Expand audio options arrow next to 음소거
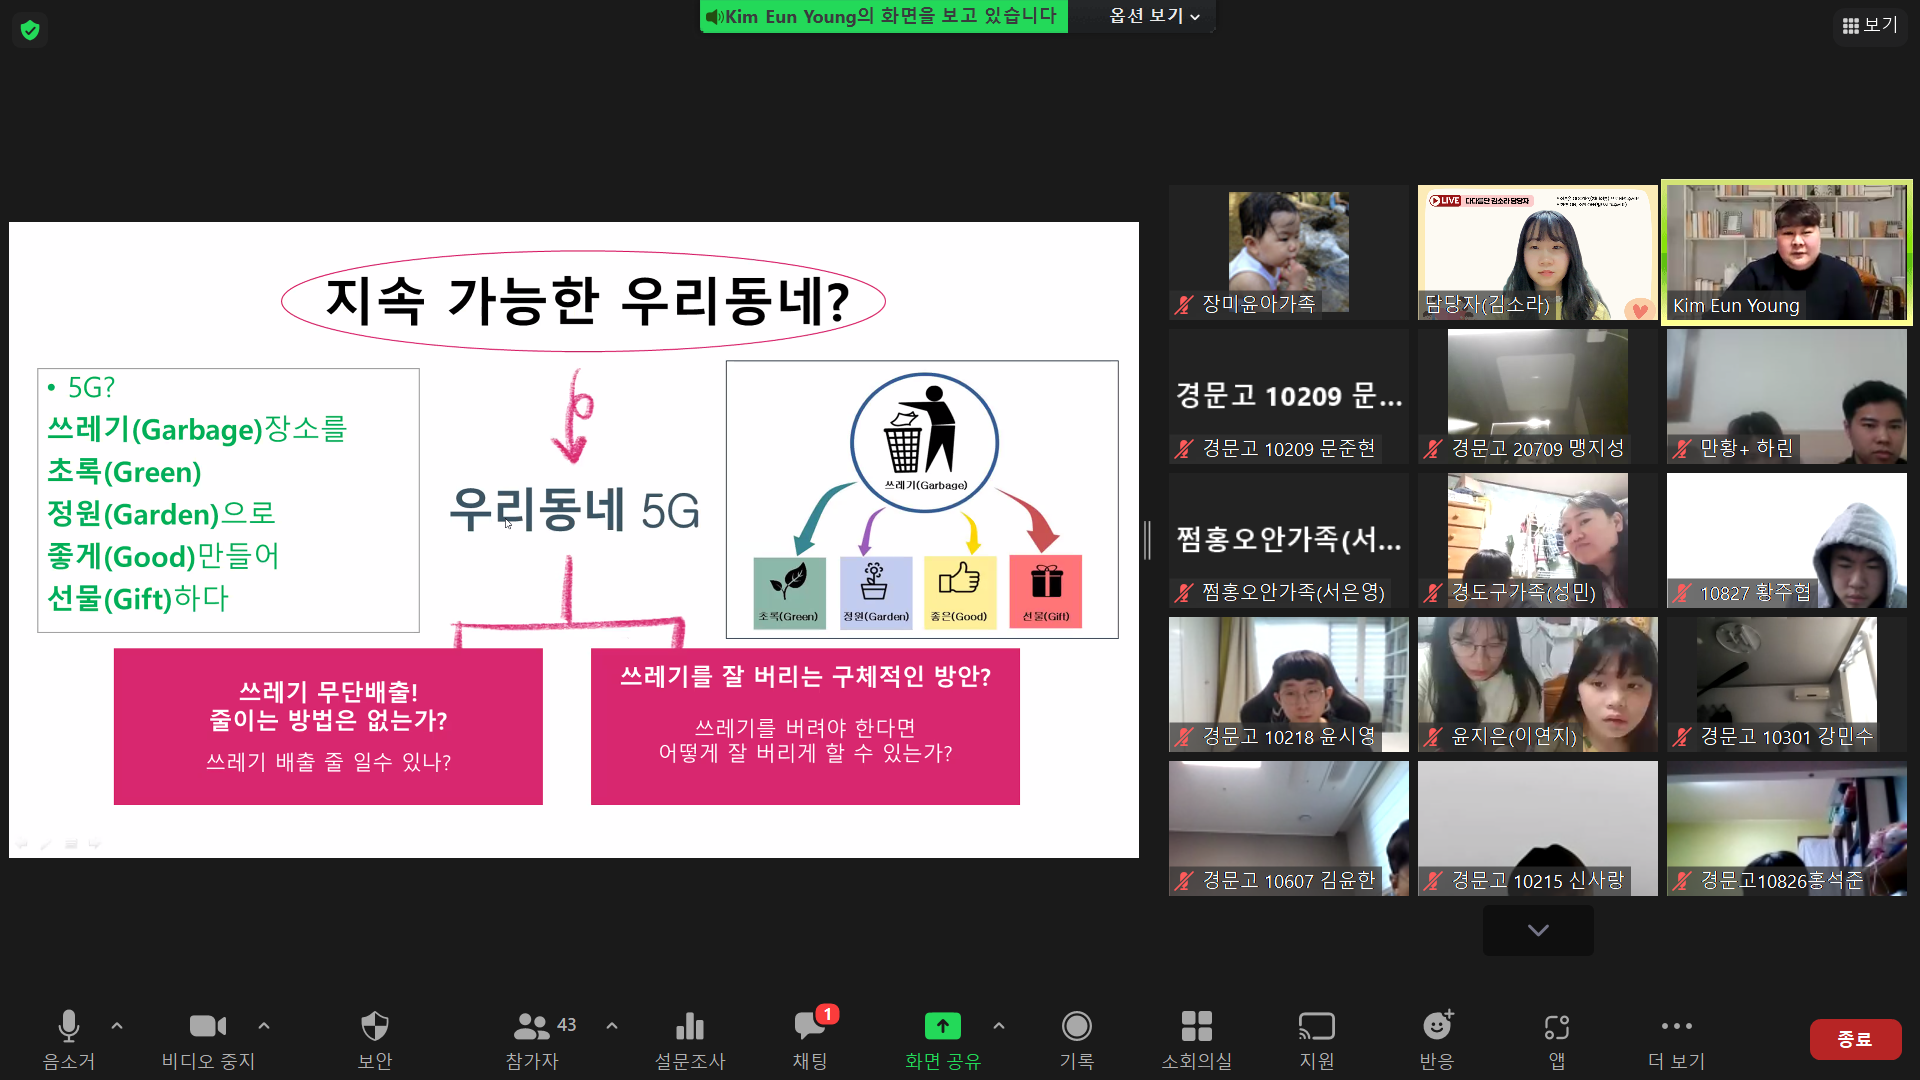 pos(117,1025)
